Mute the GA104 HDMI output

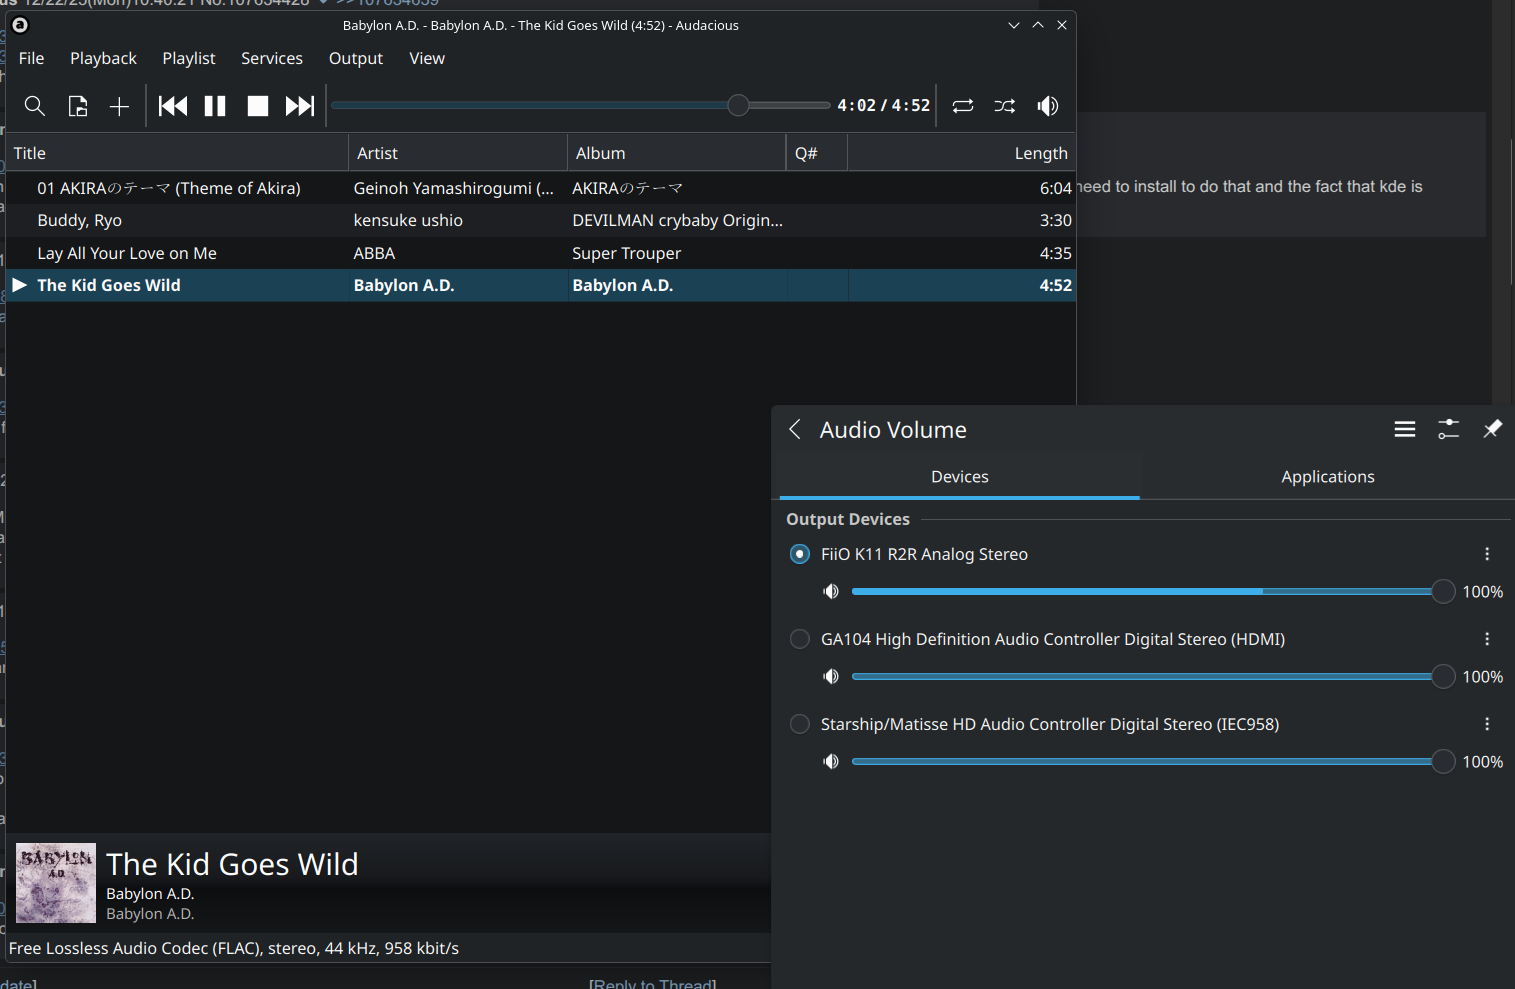coord(831,677)
